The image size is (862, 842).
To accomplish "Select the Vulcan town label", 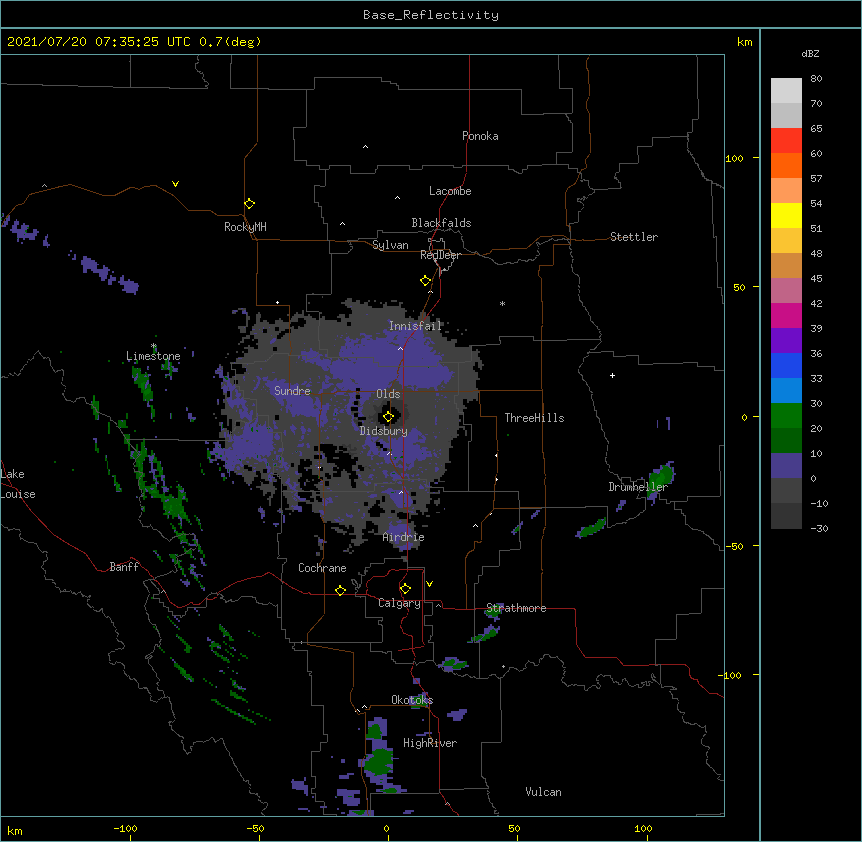I will coord(543,792).
